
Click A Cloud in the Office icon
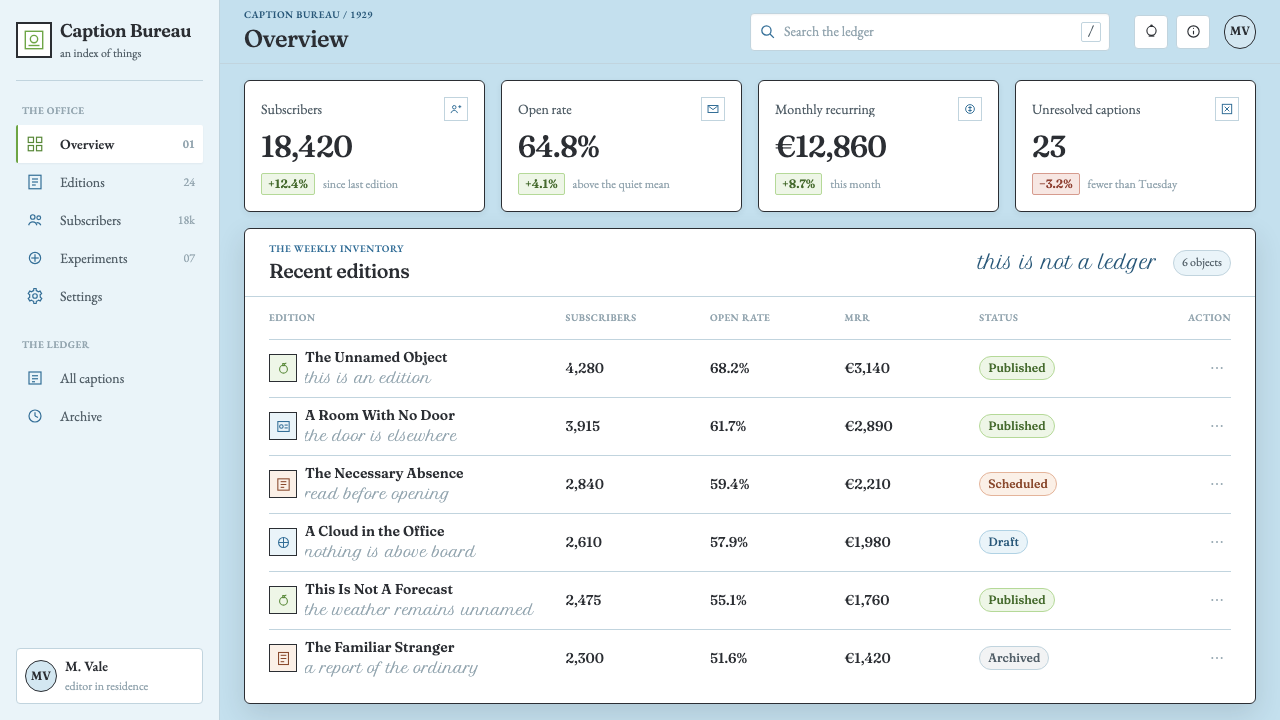(x=283, y=542)
